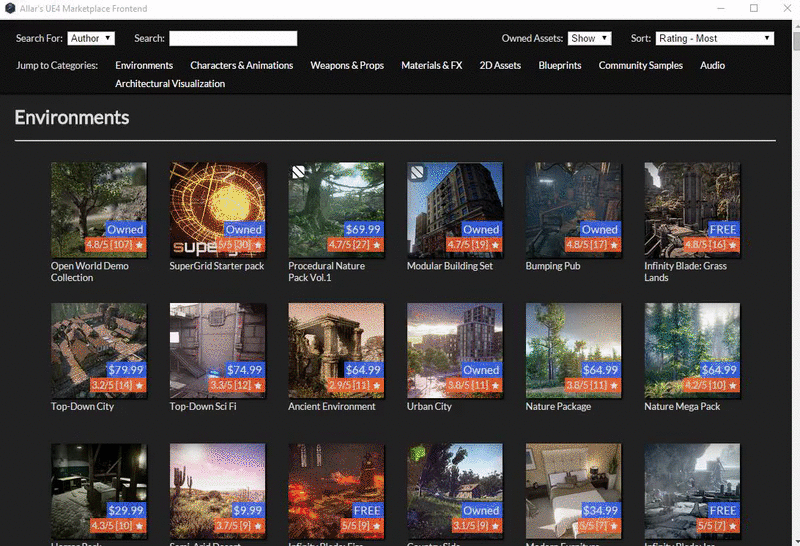
Task: Open the Bumping Pub thumbnail
Action: (x=573, y=210)
